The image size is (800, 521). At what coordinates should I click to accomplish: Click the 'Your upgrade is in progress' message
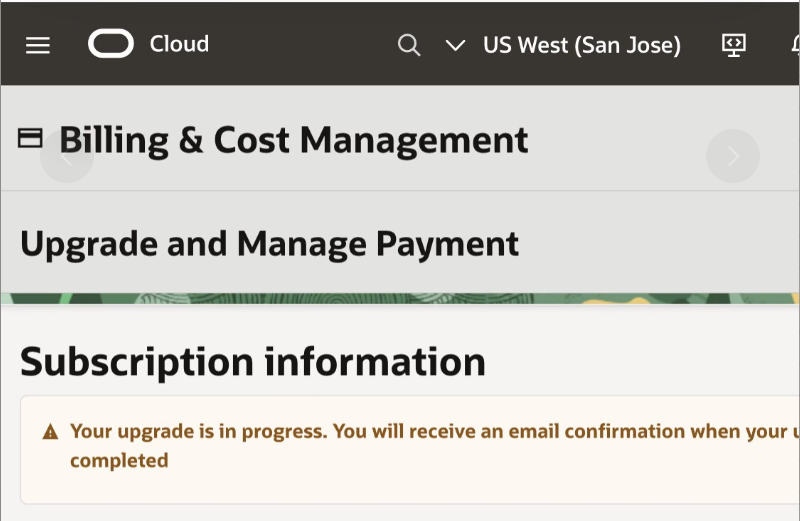click(198, 431)
